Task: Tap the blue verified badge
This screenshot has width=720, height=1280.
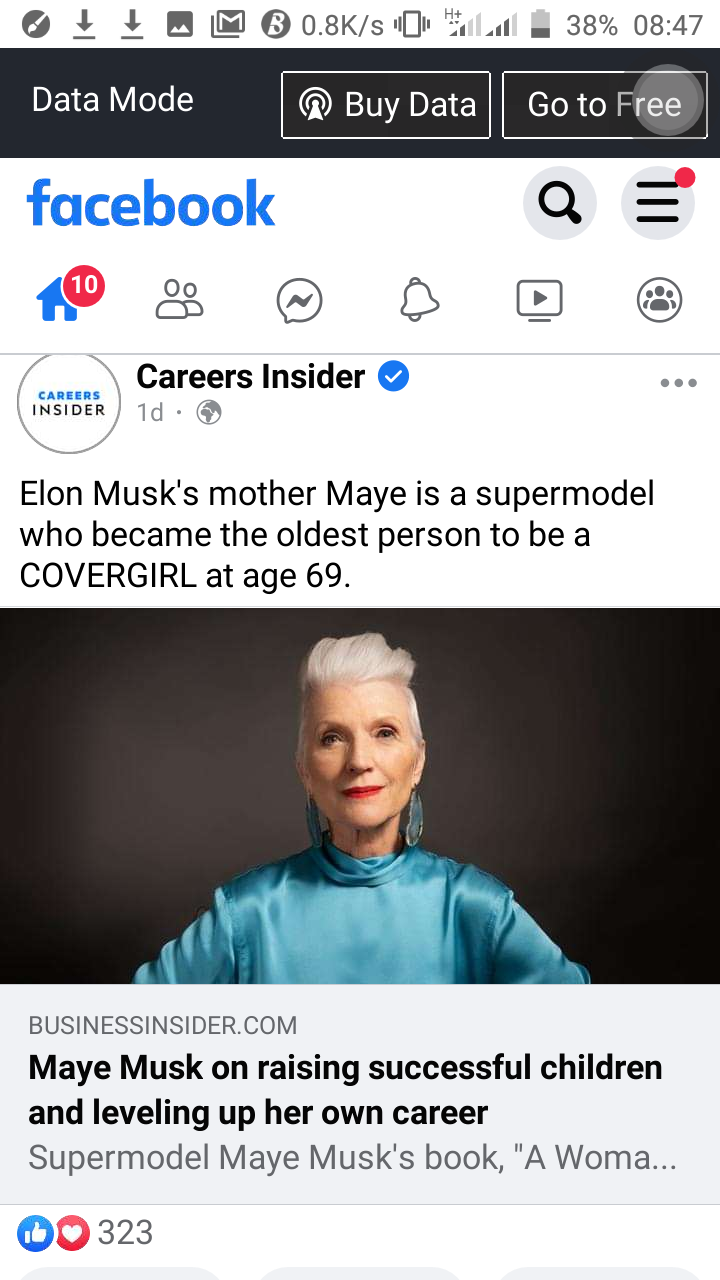Action: click(394, 377)
